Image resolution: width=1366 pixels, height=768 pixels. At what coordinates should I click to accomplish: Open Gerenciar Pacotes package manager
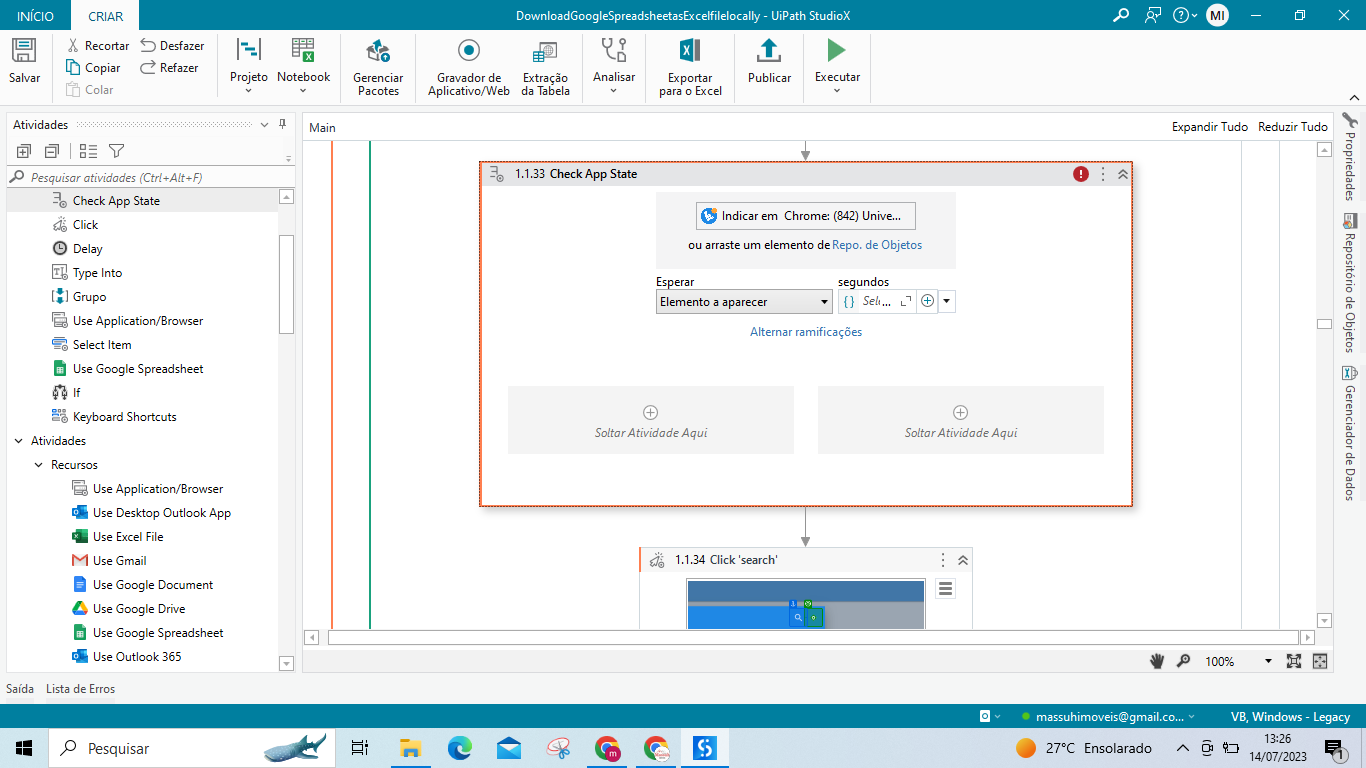pyautogui.click(x=378, y=67)
